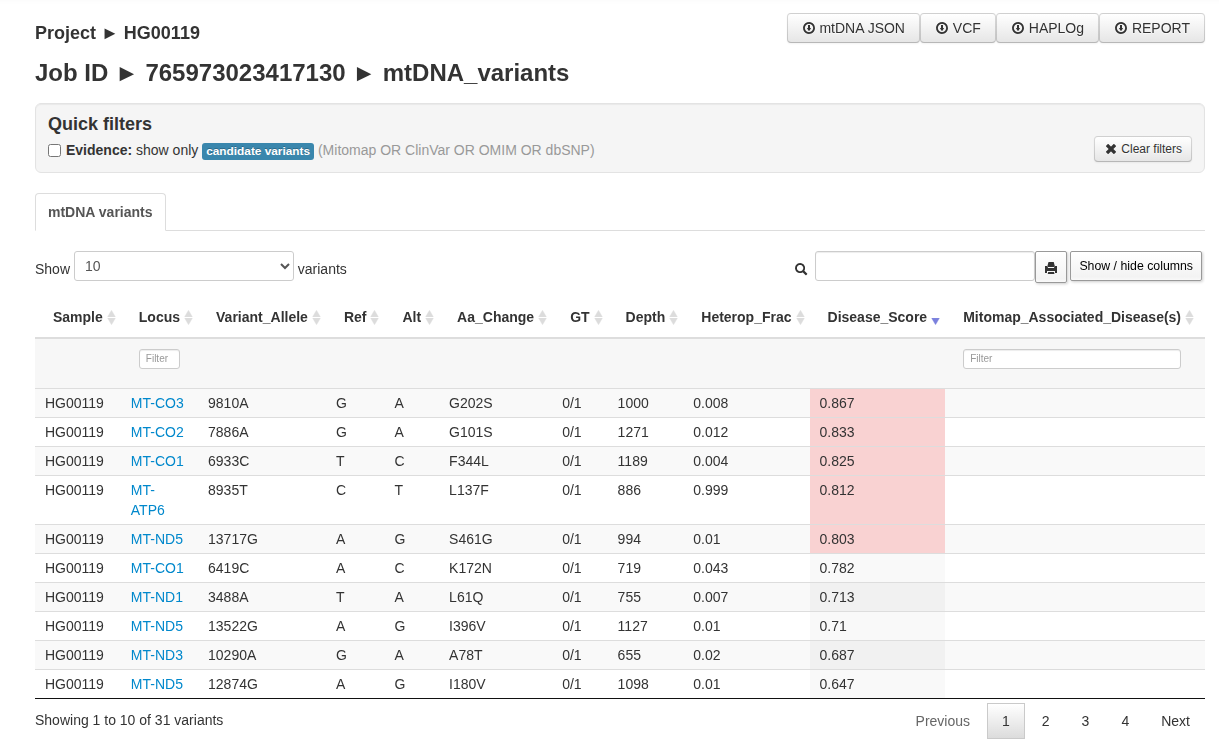This screenshot has height=739, width=1219.
Task: Enable the Evidence candidate variants checkbox
Action: pos(55,151)
